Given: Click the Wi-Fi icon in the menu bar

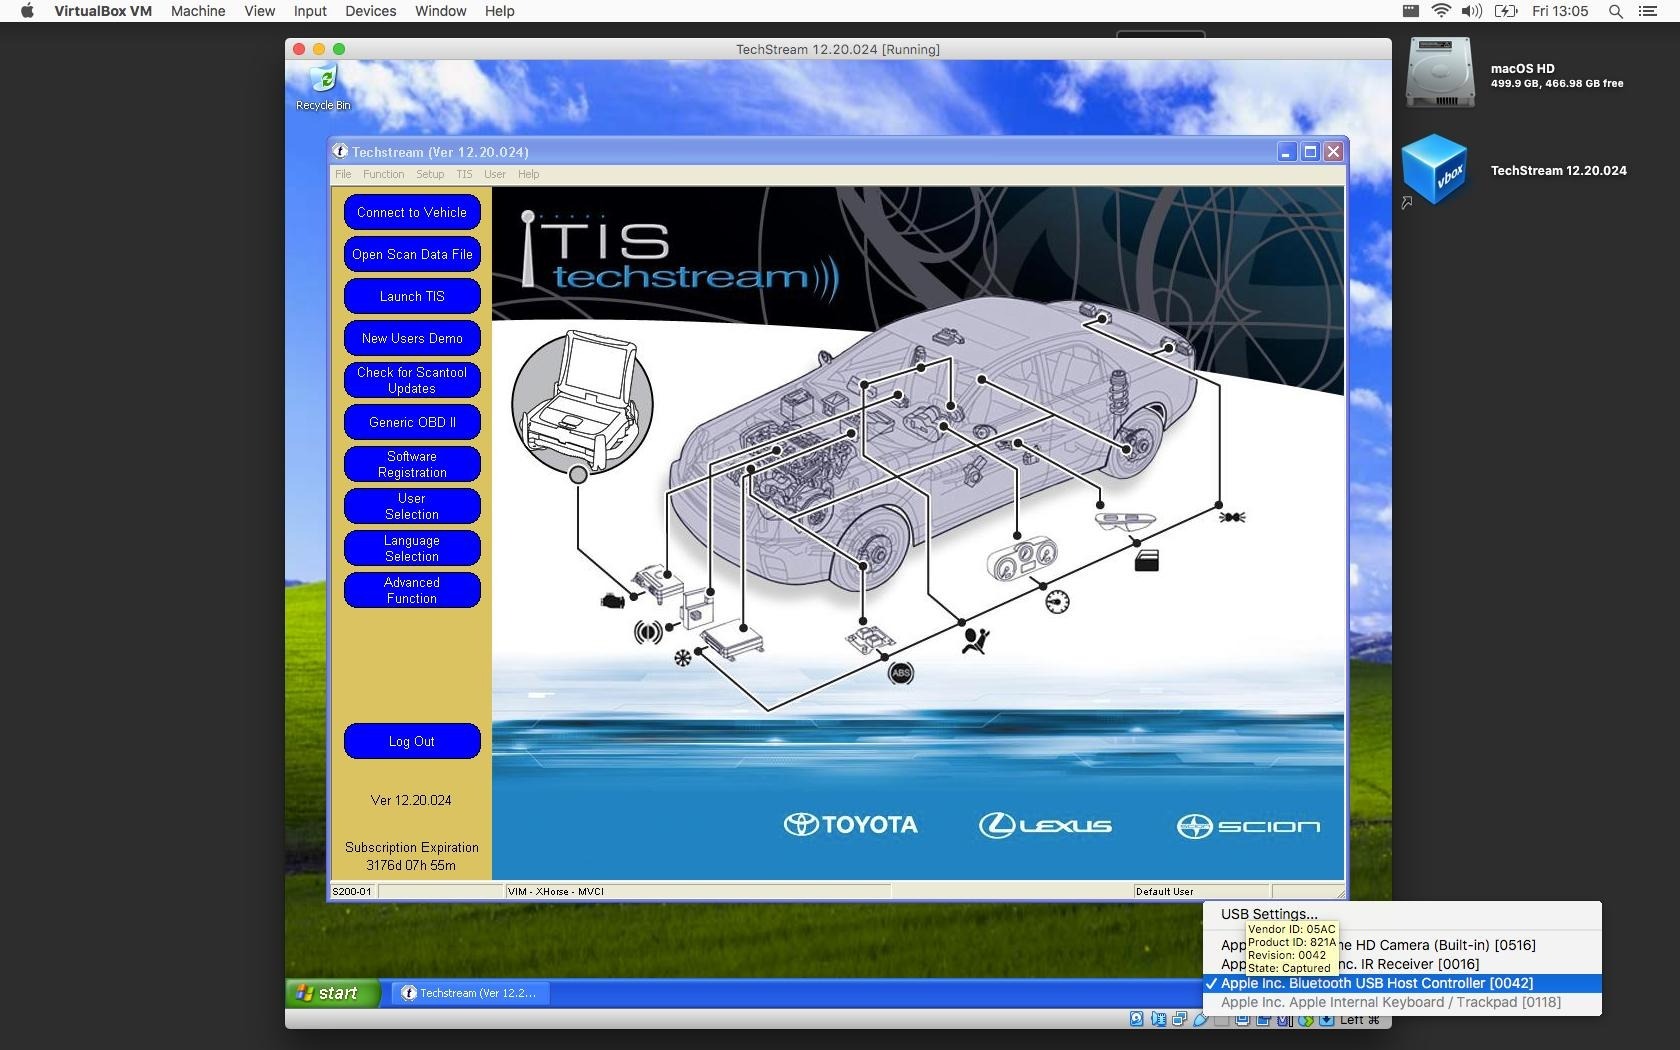Looking at the screenshot, I should tap(1440, 11).
